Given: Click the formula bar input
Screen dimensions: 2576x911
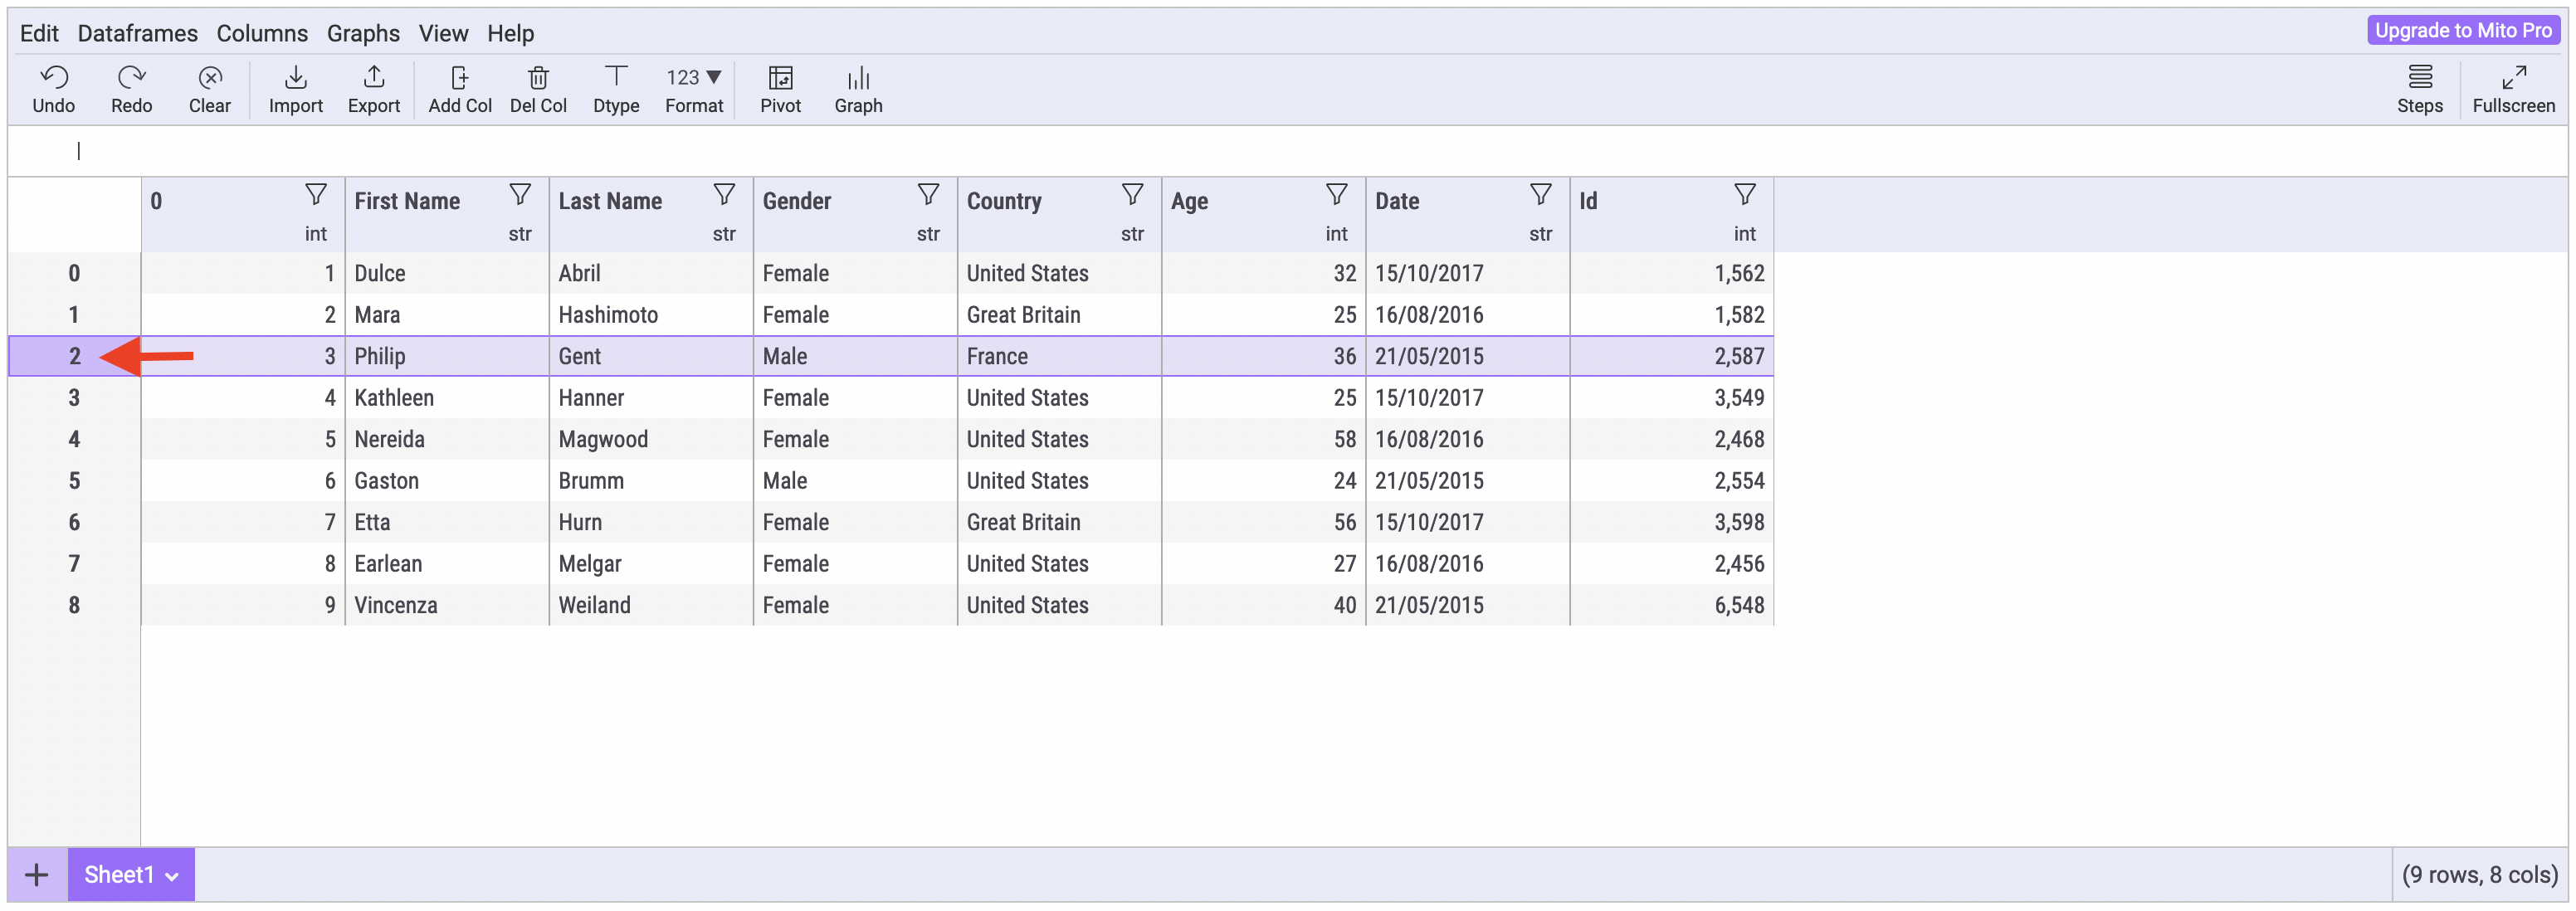Looking at the screenshot, I should [x=1288, y=151].
